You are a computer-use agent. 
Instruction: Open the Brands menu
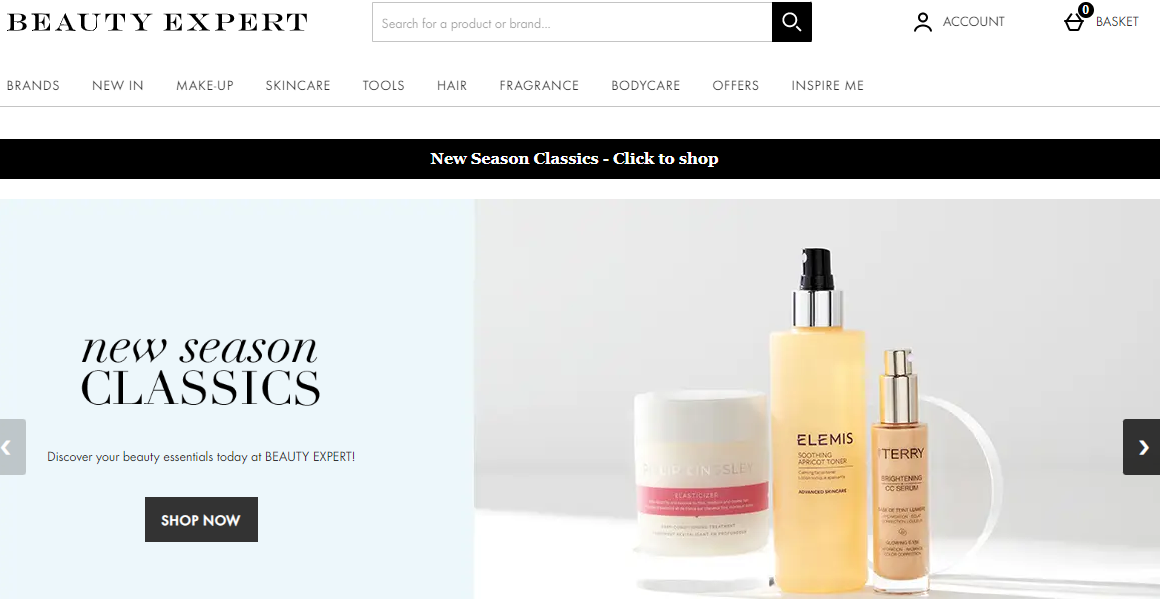33,86
